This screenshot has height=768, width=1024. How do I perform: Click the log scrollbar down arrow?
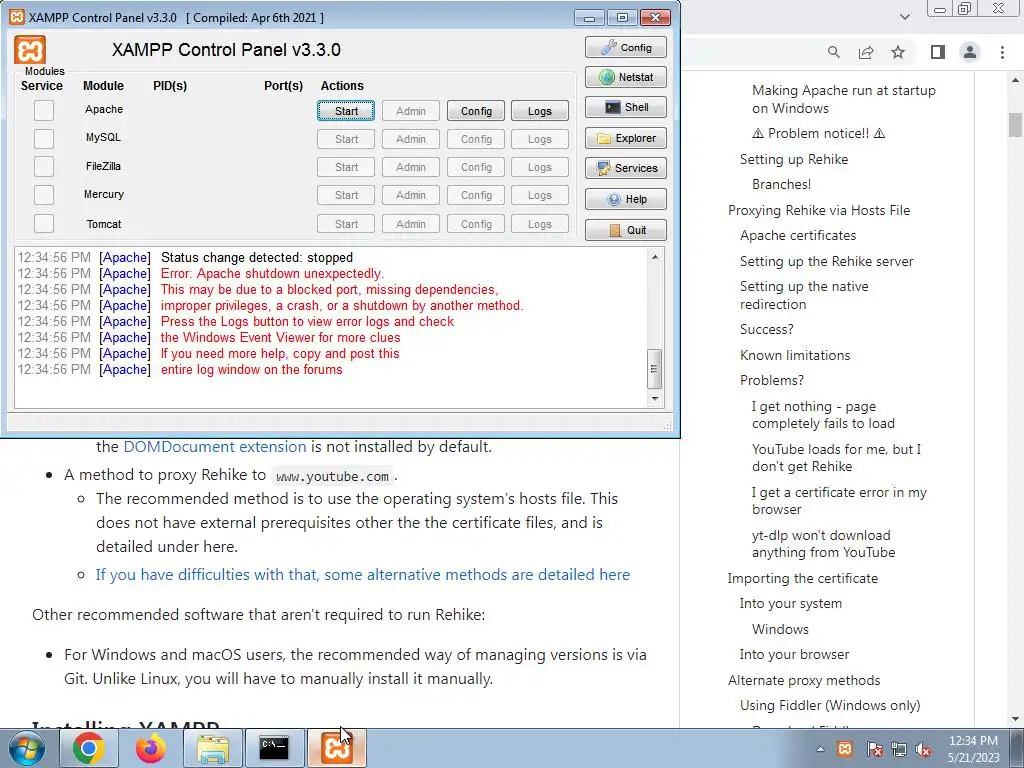655,398
